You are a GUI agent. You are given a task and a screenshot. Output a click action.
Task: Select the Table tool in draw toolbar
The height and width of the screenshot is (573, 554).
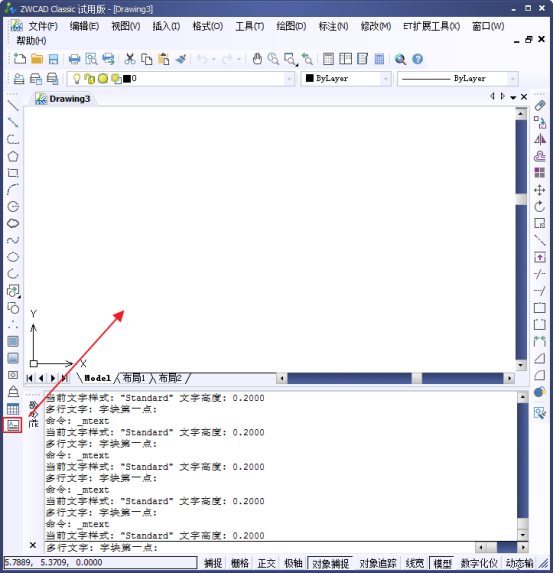click(x=13, y=409)
